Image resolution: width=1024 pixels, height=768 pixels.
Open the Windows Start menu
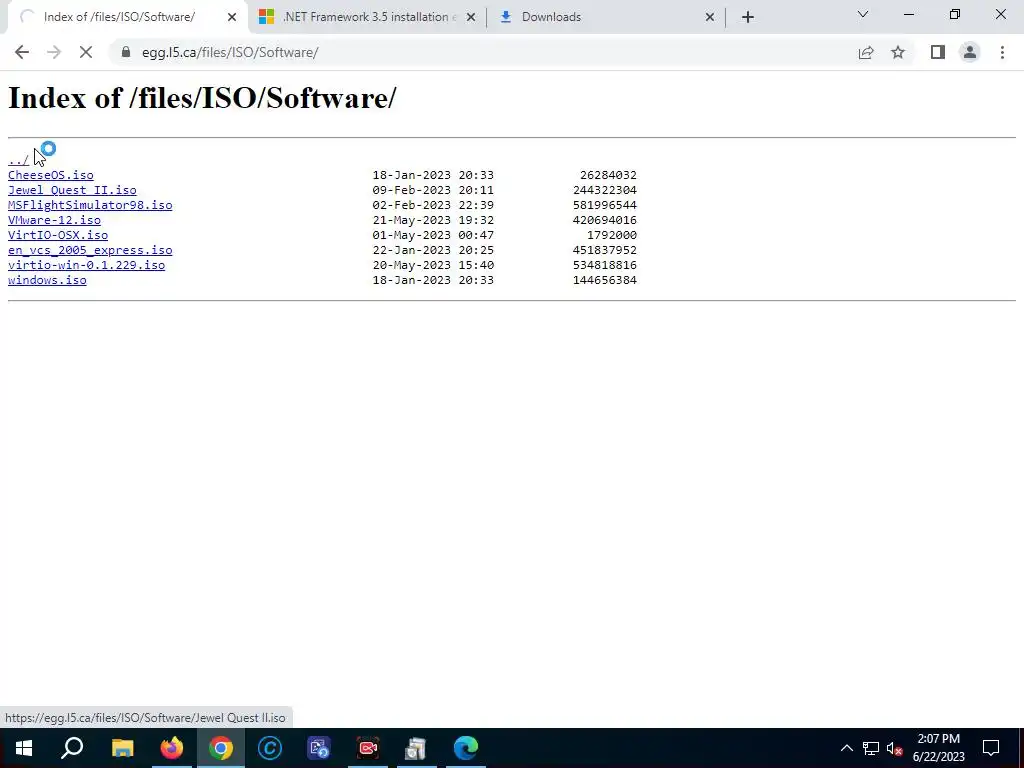click(x=24, y=748)
